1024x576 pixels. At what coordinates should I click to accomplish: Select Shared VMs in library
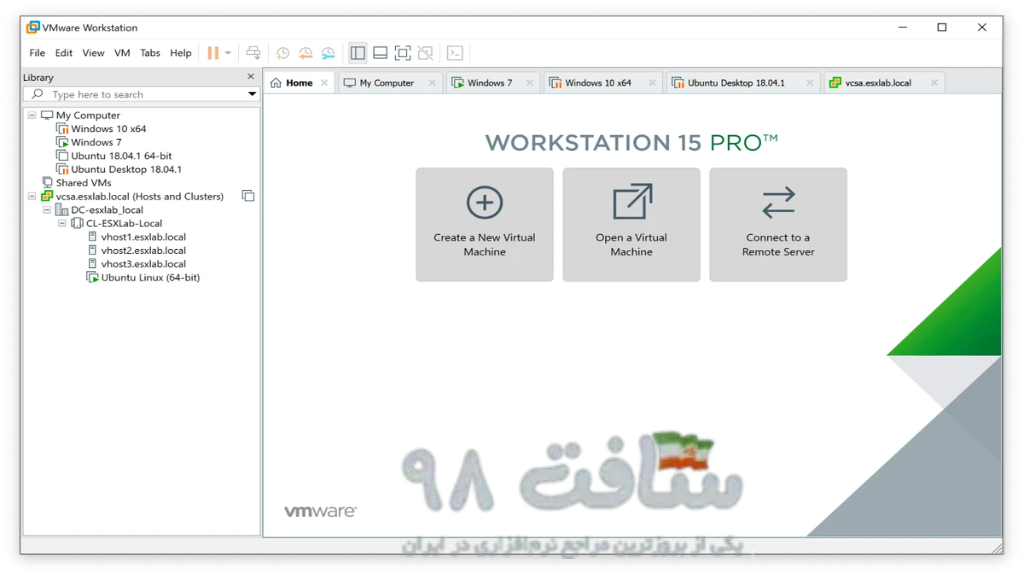coord(83,183)
